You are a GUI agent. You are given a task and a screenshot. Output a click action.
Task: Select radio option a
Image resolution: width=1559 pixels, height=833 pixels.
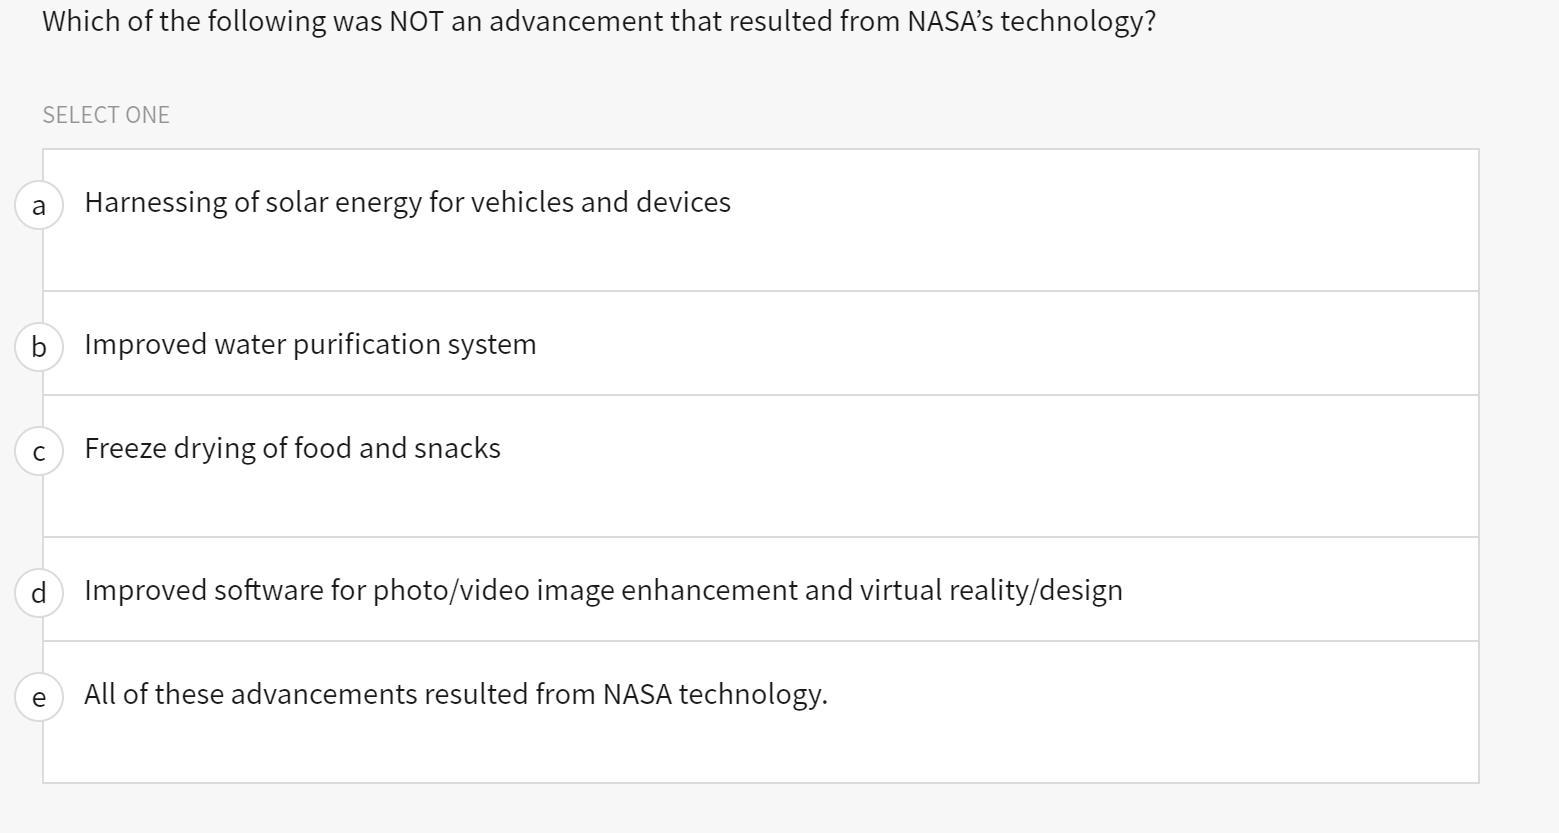(x=39, y=205)
